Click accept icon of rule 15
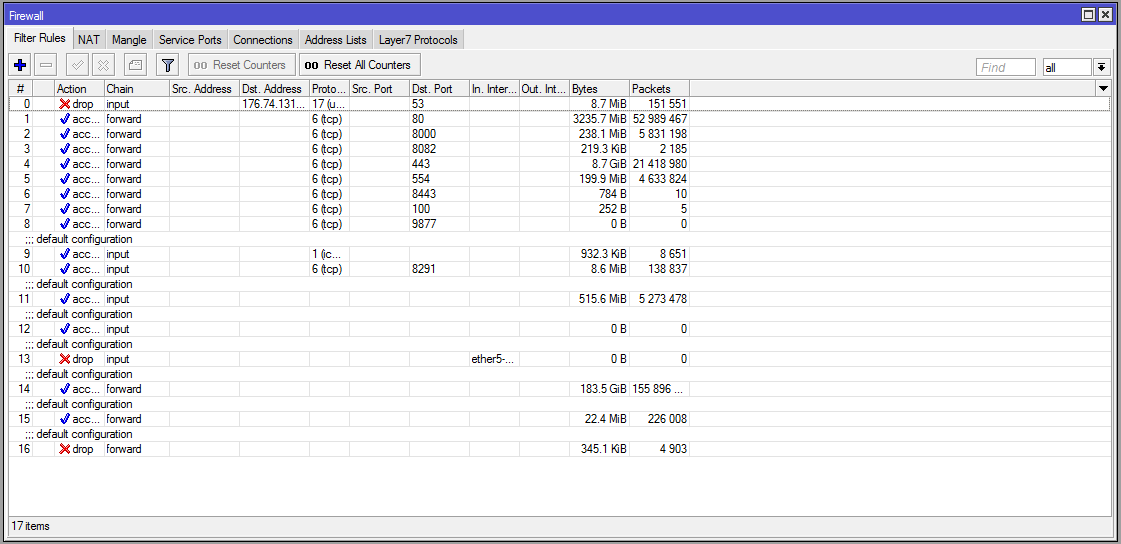 click(64, 420)
